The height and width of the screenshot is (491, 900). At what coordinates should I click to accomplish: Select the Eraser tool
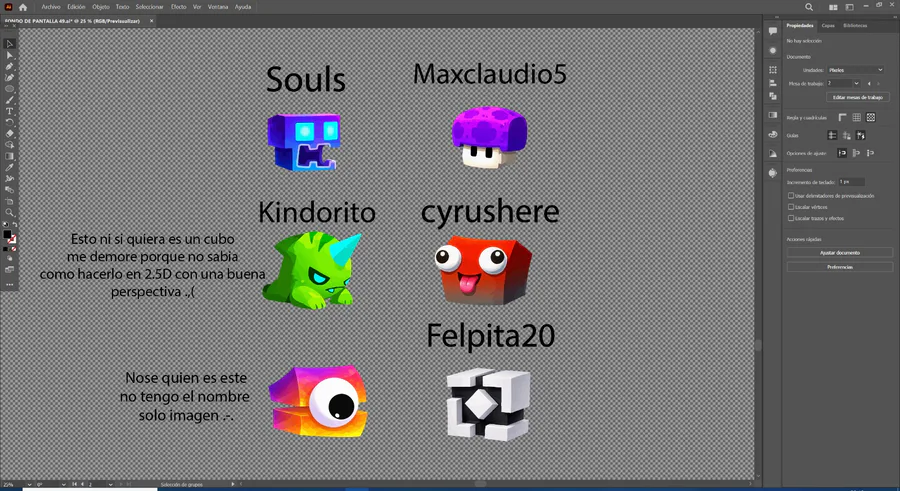9,134
